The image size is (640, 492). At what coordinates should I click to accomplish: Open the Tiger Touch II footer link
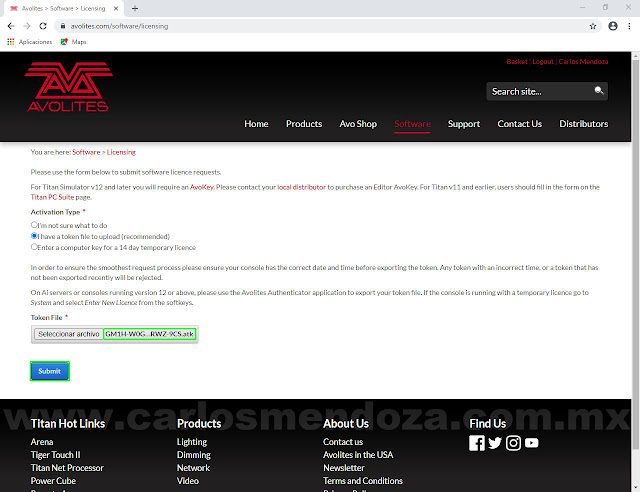tap(56, 455)
